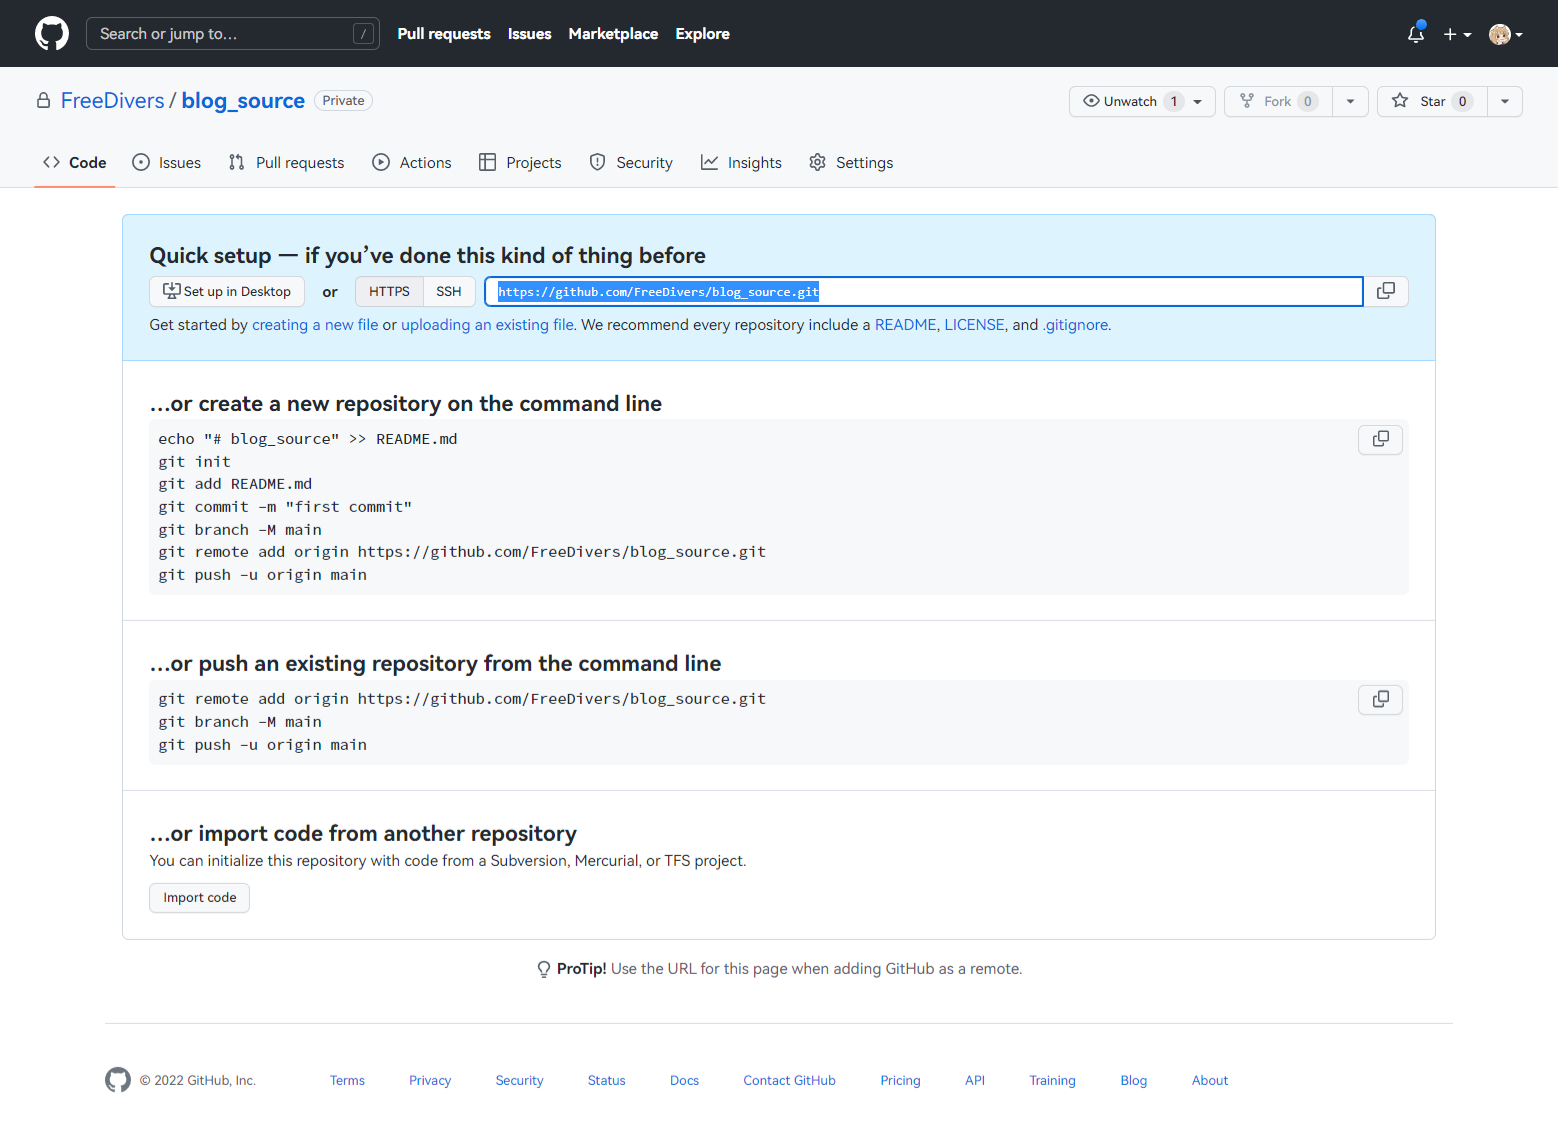Click the repository URL input field
Screen dimensions: 1558x1145
(924, 291)
